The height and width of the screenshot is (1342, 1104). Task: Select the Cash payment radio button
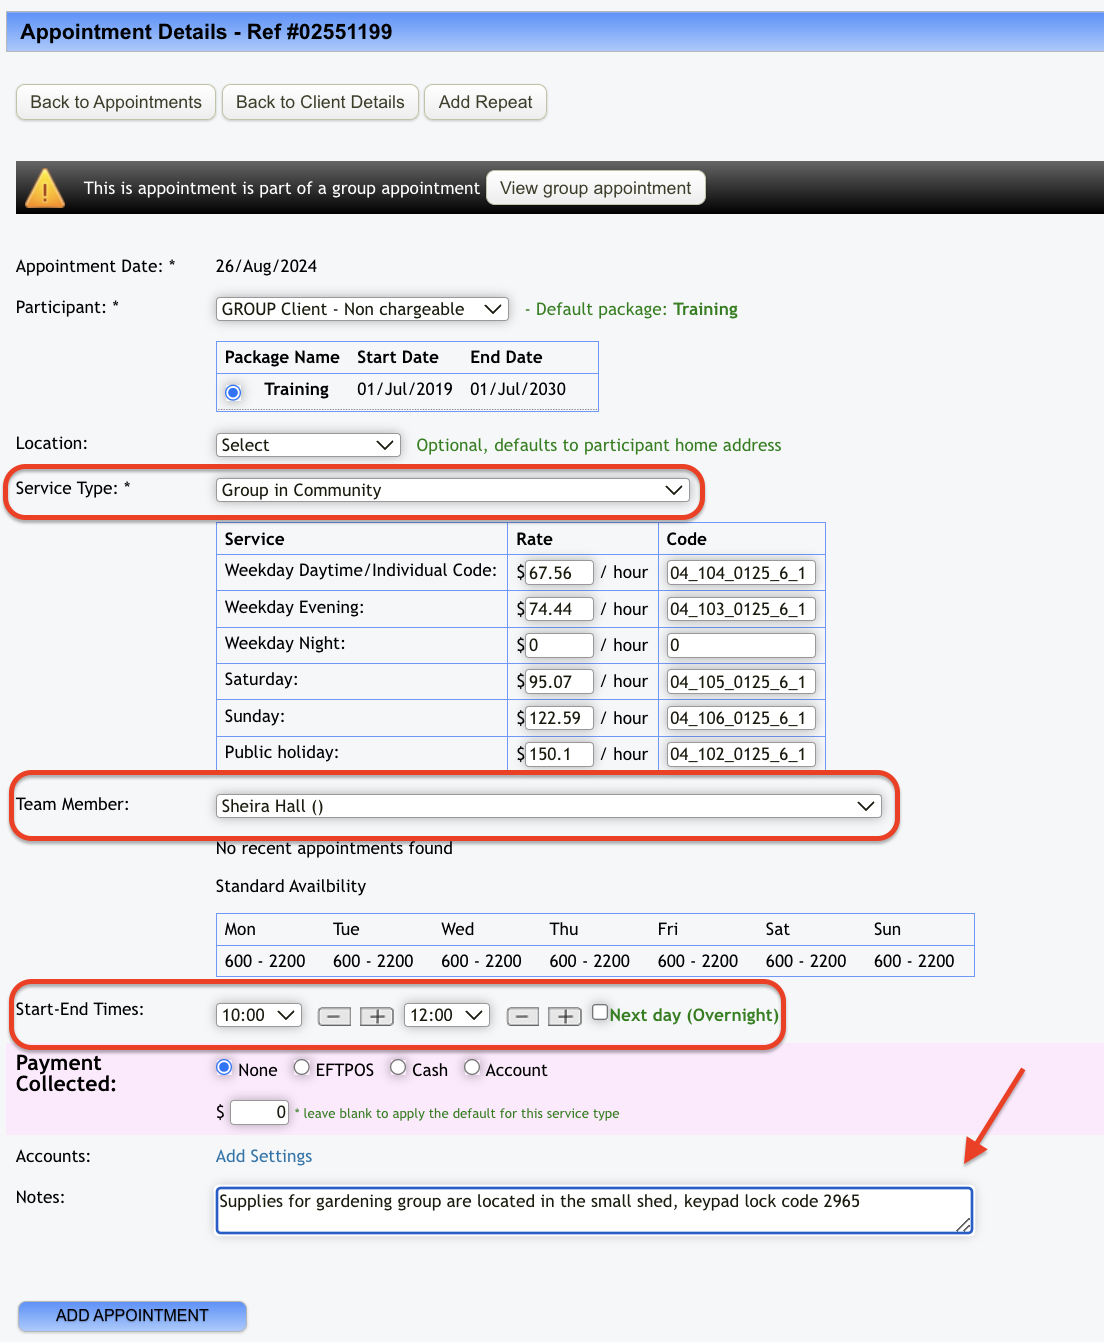(x=398, y=1068)
